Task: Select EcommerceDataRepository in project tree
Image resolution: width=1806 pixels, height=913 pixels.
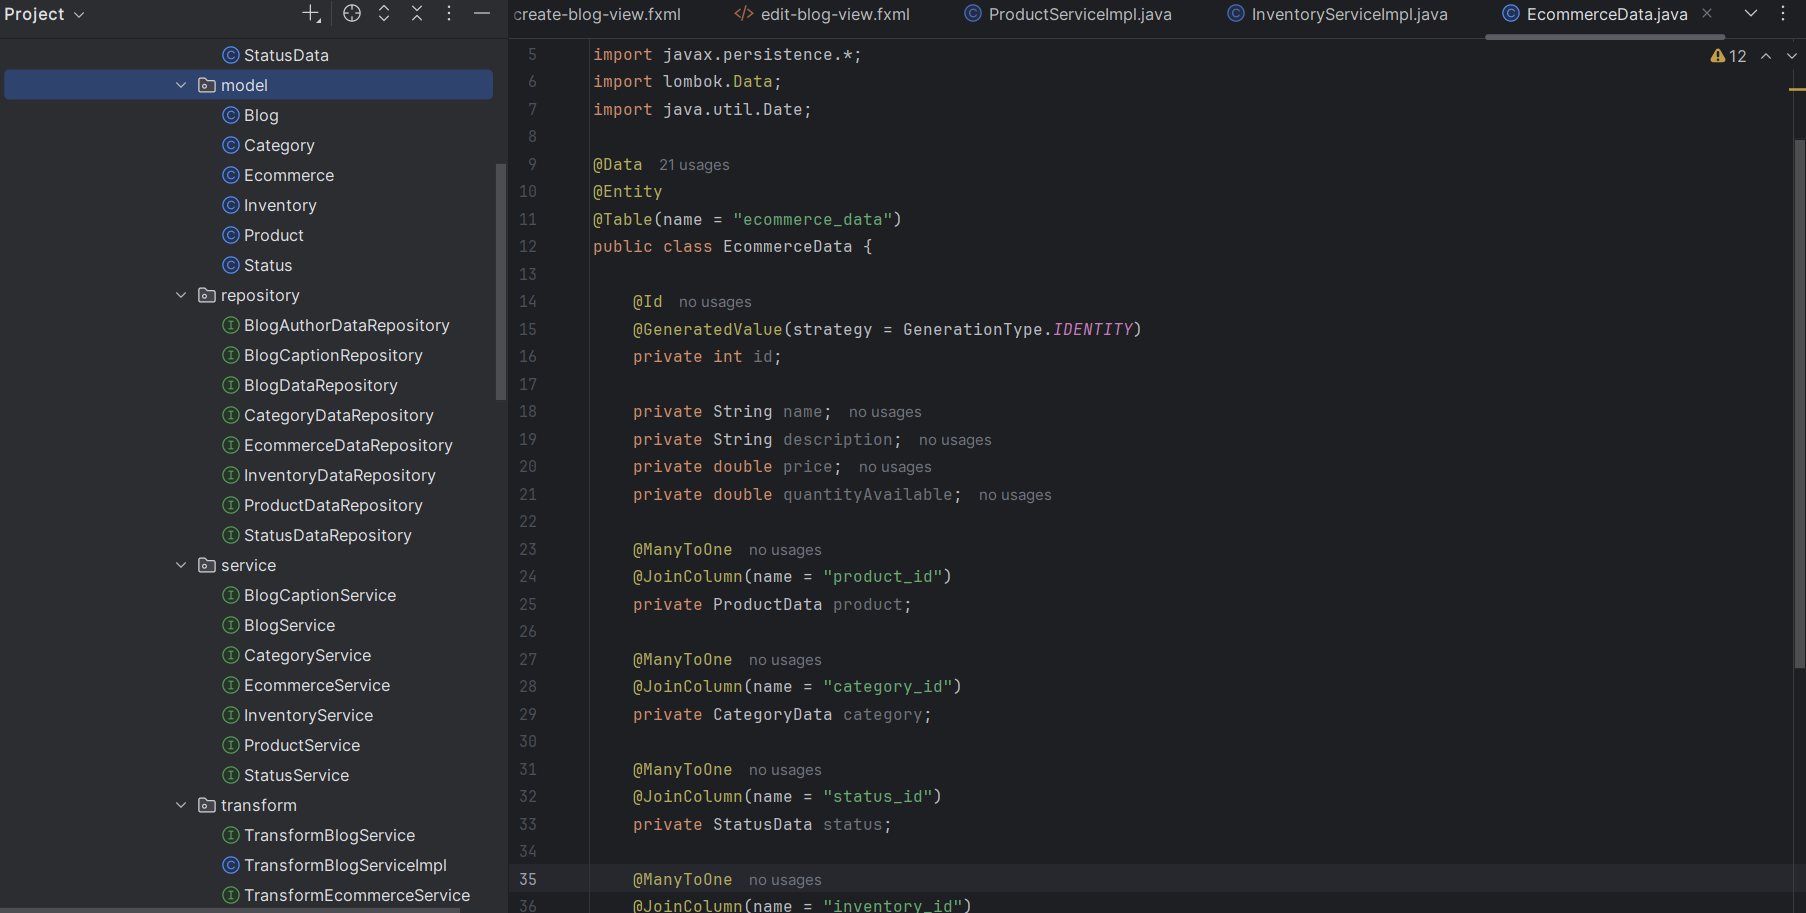Action: (347, 445)
